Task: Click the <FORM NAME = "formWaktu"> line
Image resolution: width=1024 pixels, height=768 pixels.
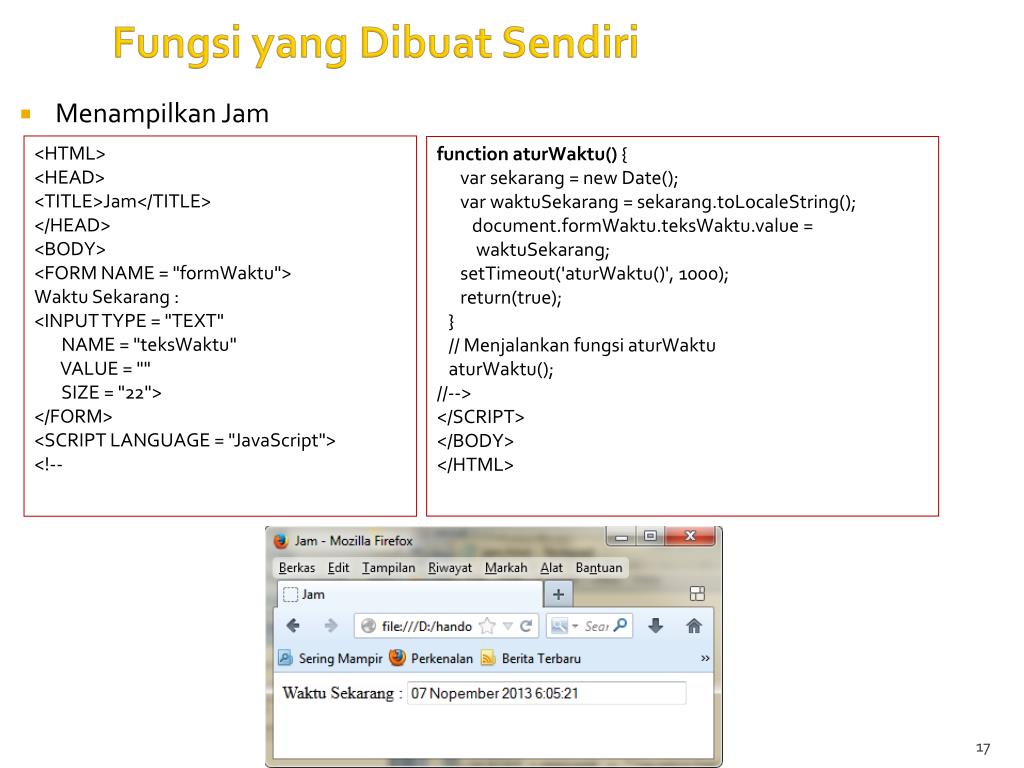Action: pos(163,273)
